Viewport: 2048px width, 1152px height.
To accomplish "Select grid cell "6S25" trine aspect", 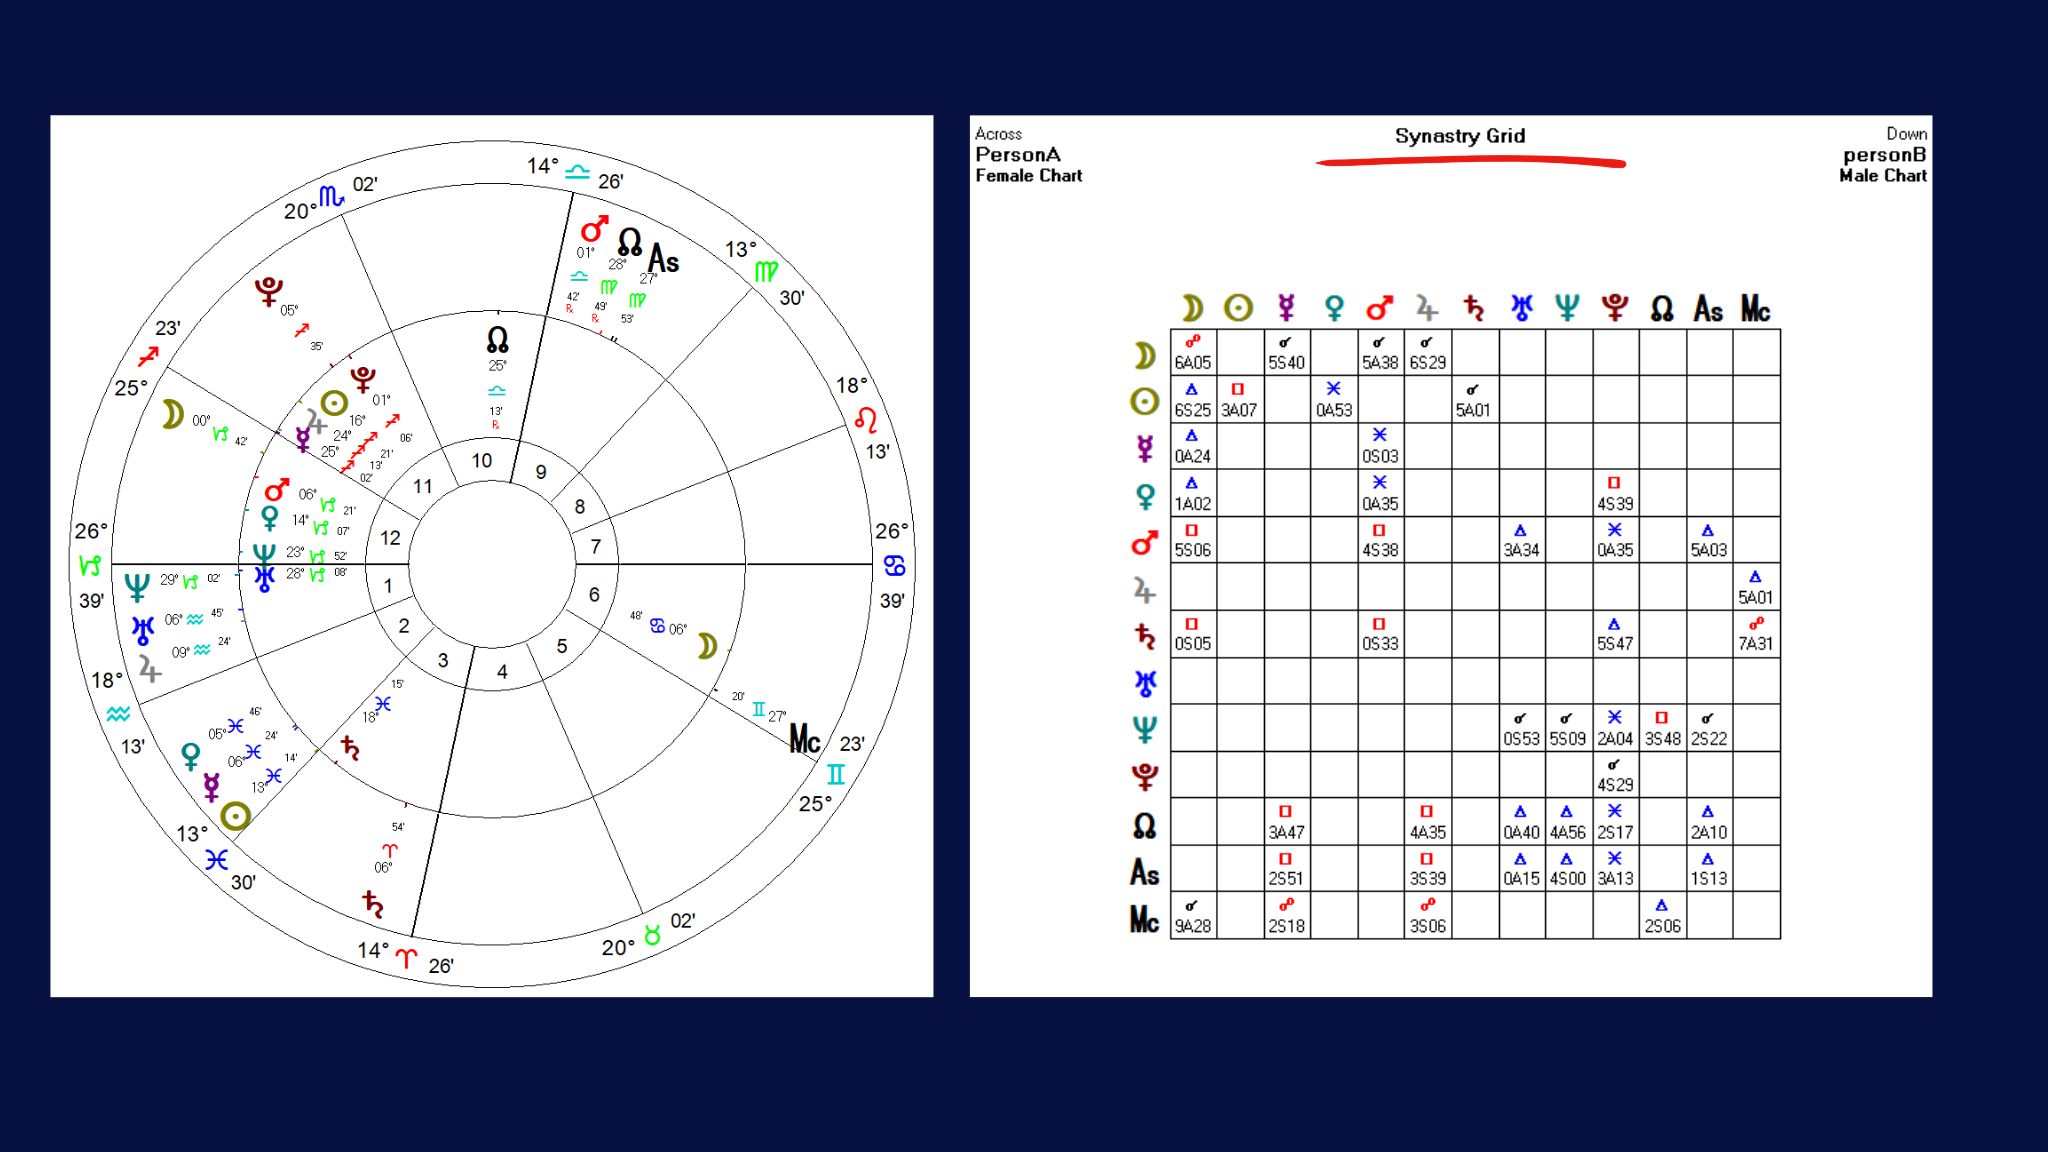I will click(1193, 400).
